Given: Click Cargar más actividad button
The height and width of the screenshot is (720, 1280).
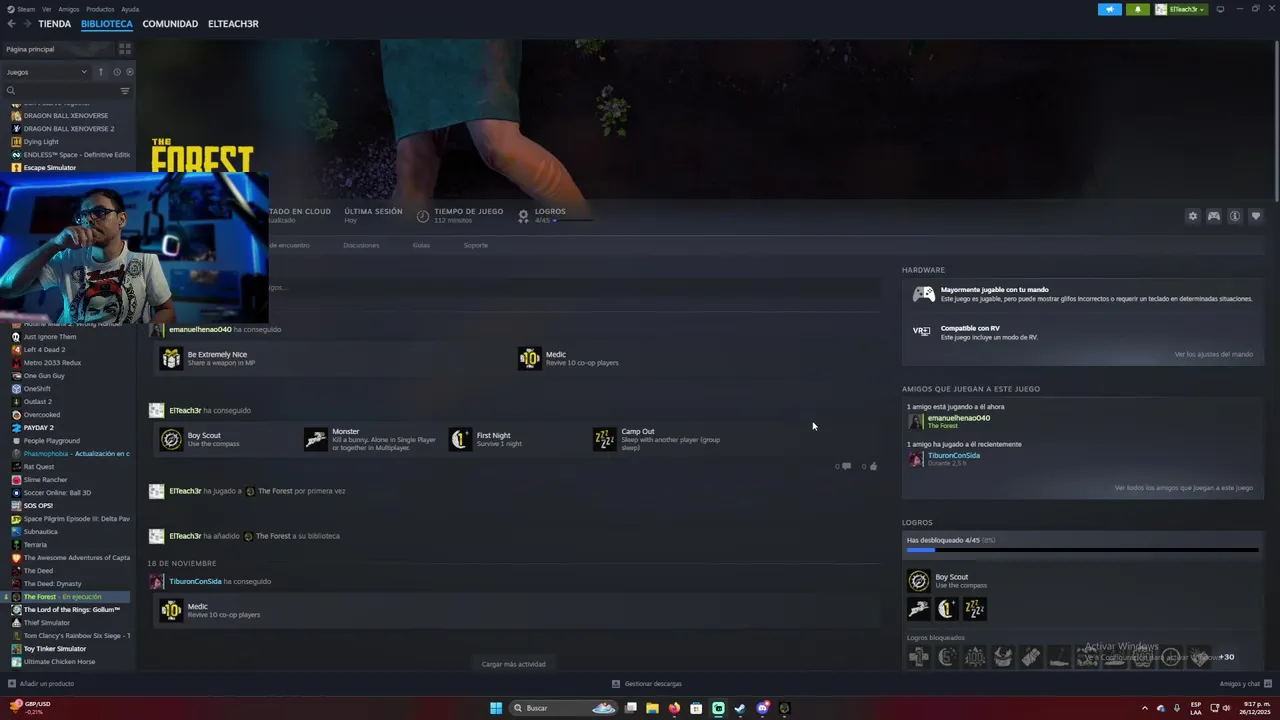Looking at the screenshot, I should [x=513, y=664].
